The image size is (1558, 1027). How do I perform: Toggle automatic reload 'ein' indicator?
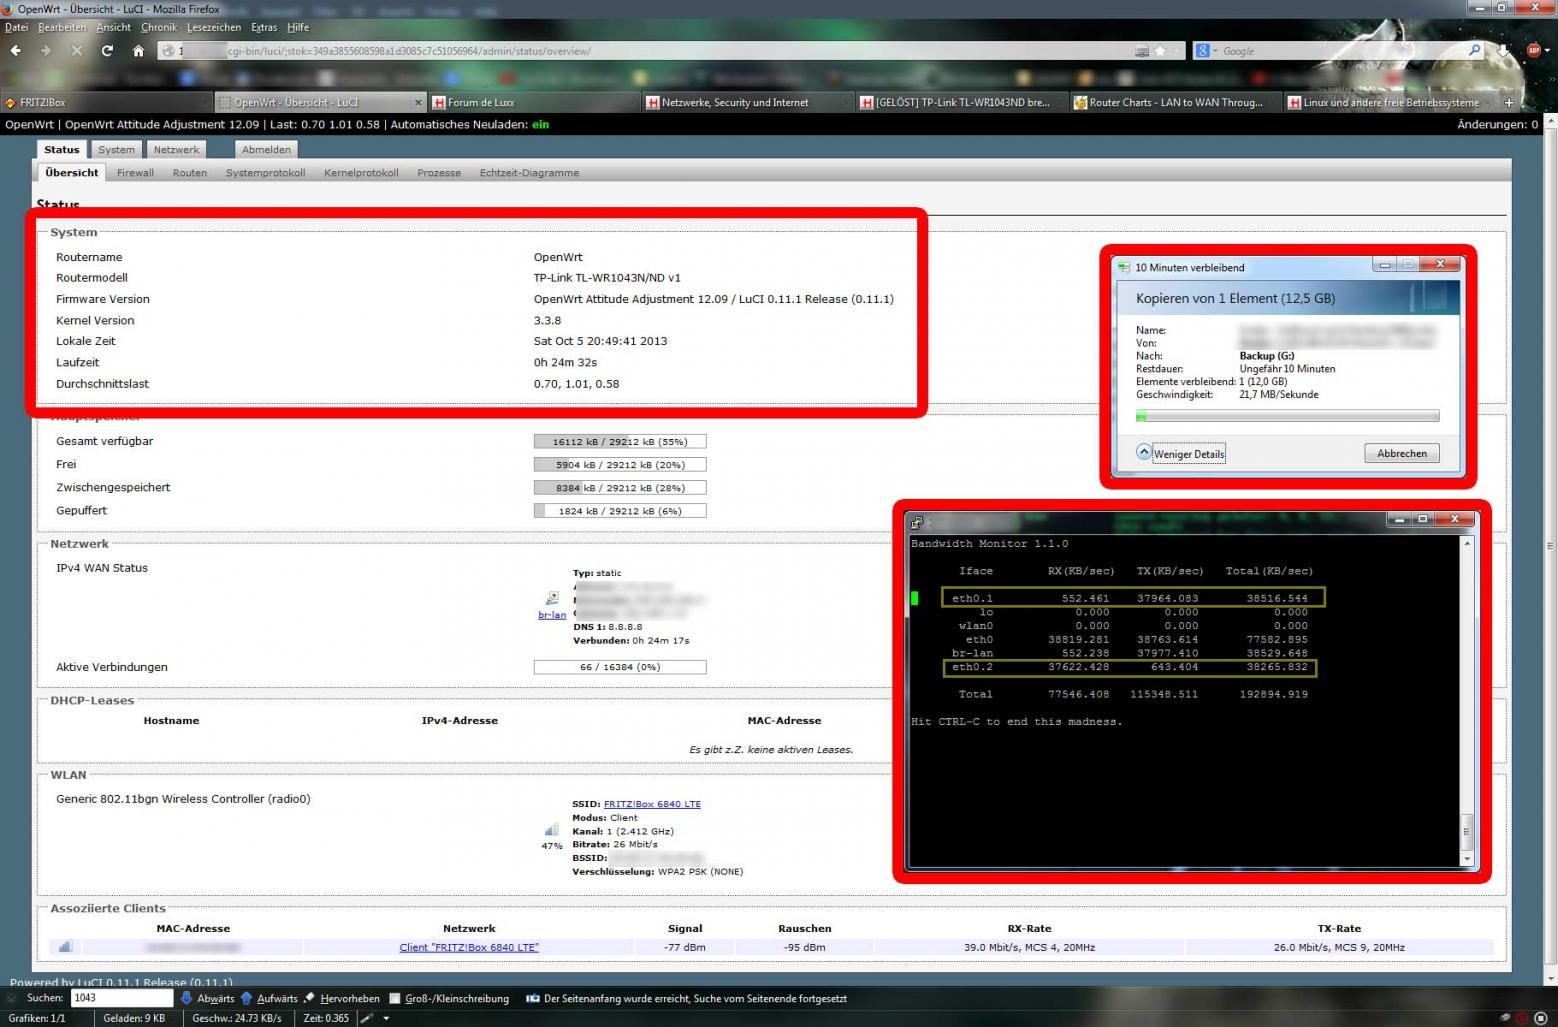pyautogui.click(x=540, y=124)
